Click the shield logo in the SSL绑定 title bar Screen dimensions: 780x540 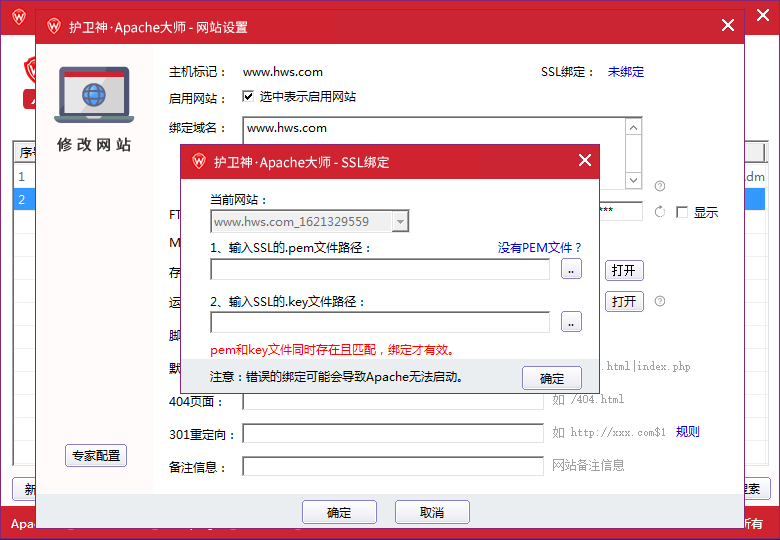pos(198,161)
